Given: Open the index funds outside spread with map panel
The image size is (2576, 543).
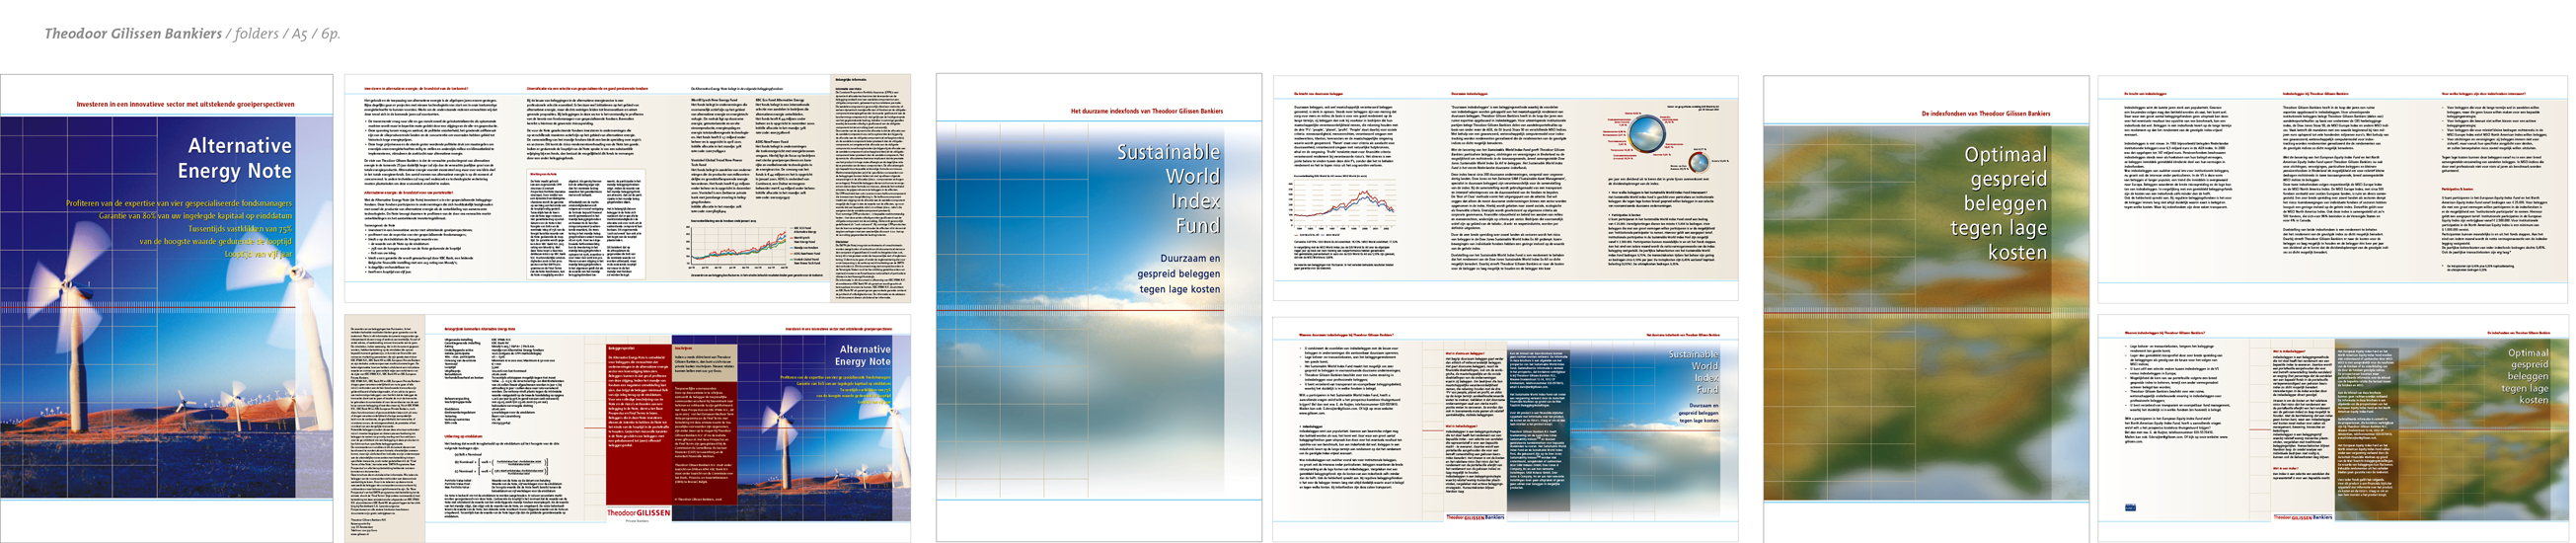Looking at the screenshot, I should tap(2332, 431).
